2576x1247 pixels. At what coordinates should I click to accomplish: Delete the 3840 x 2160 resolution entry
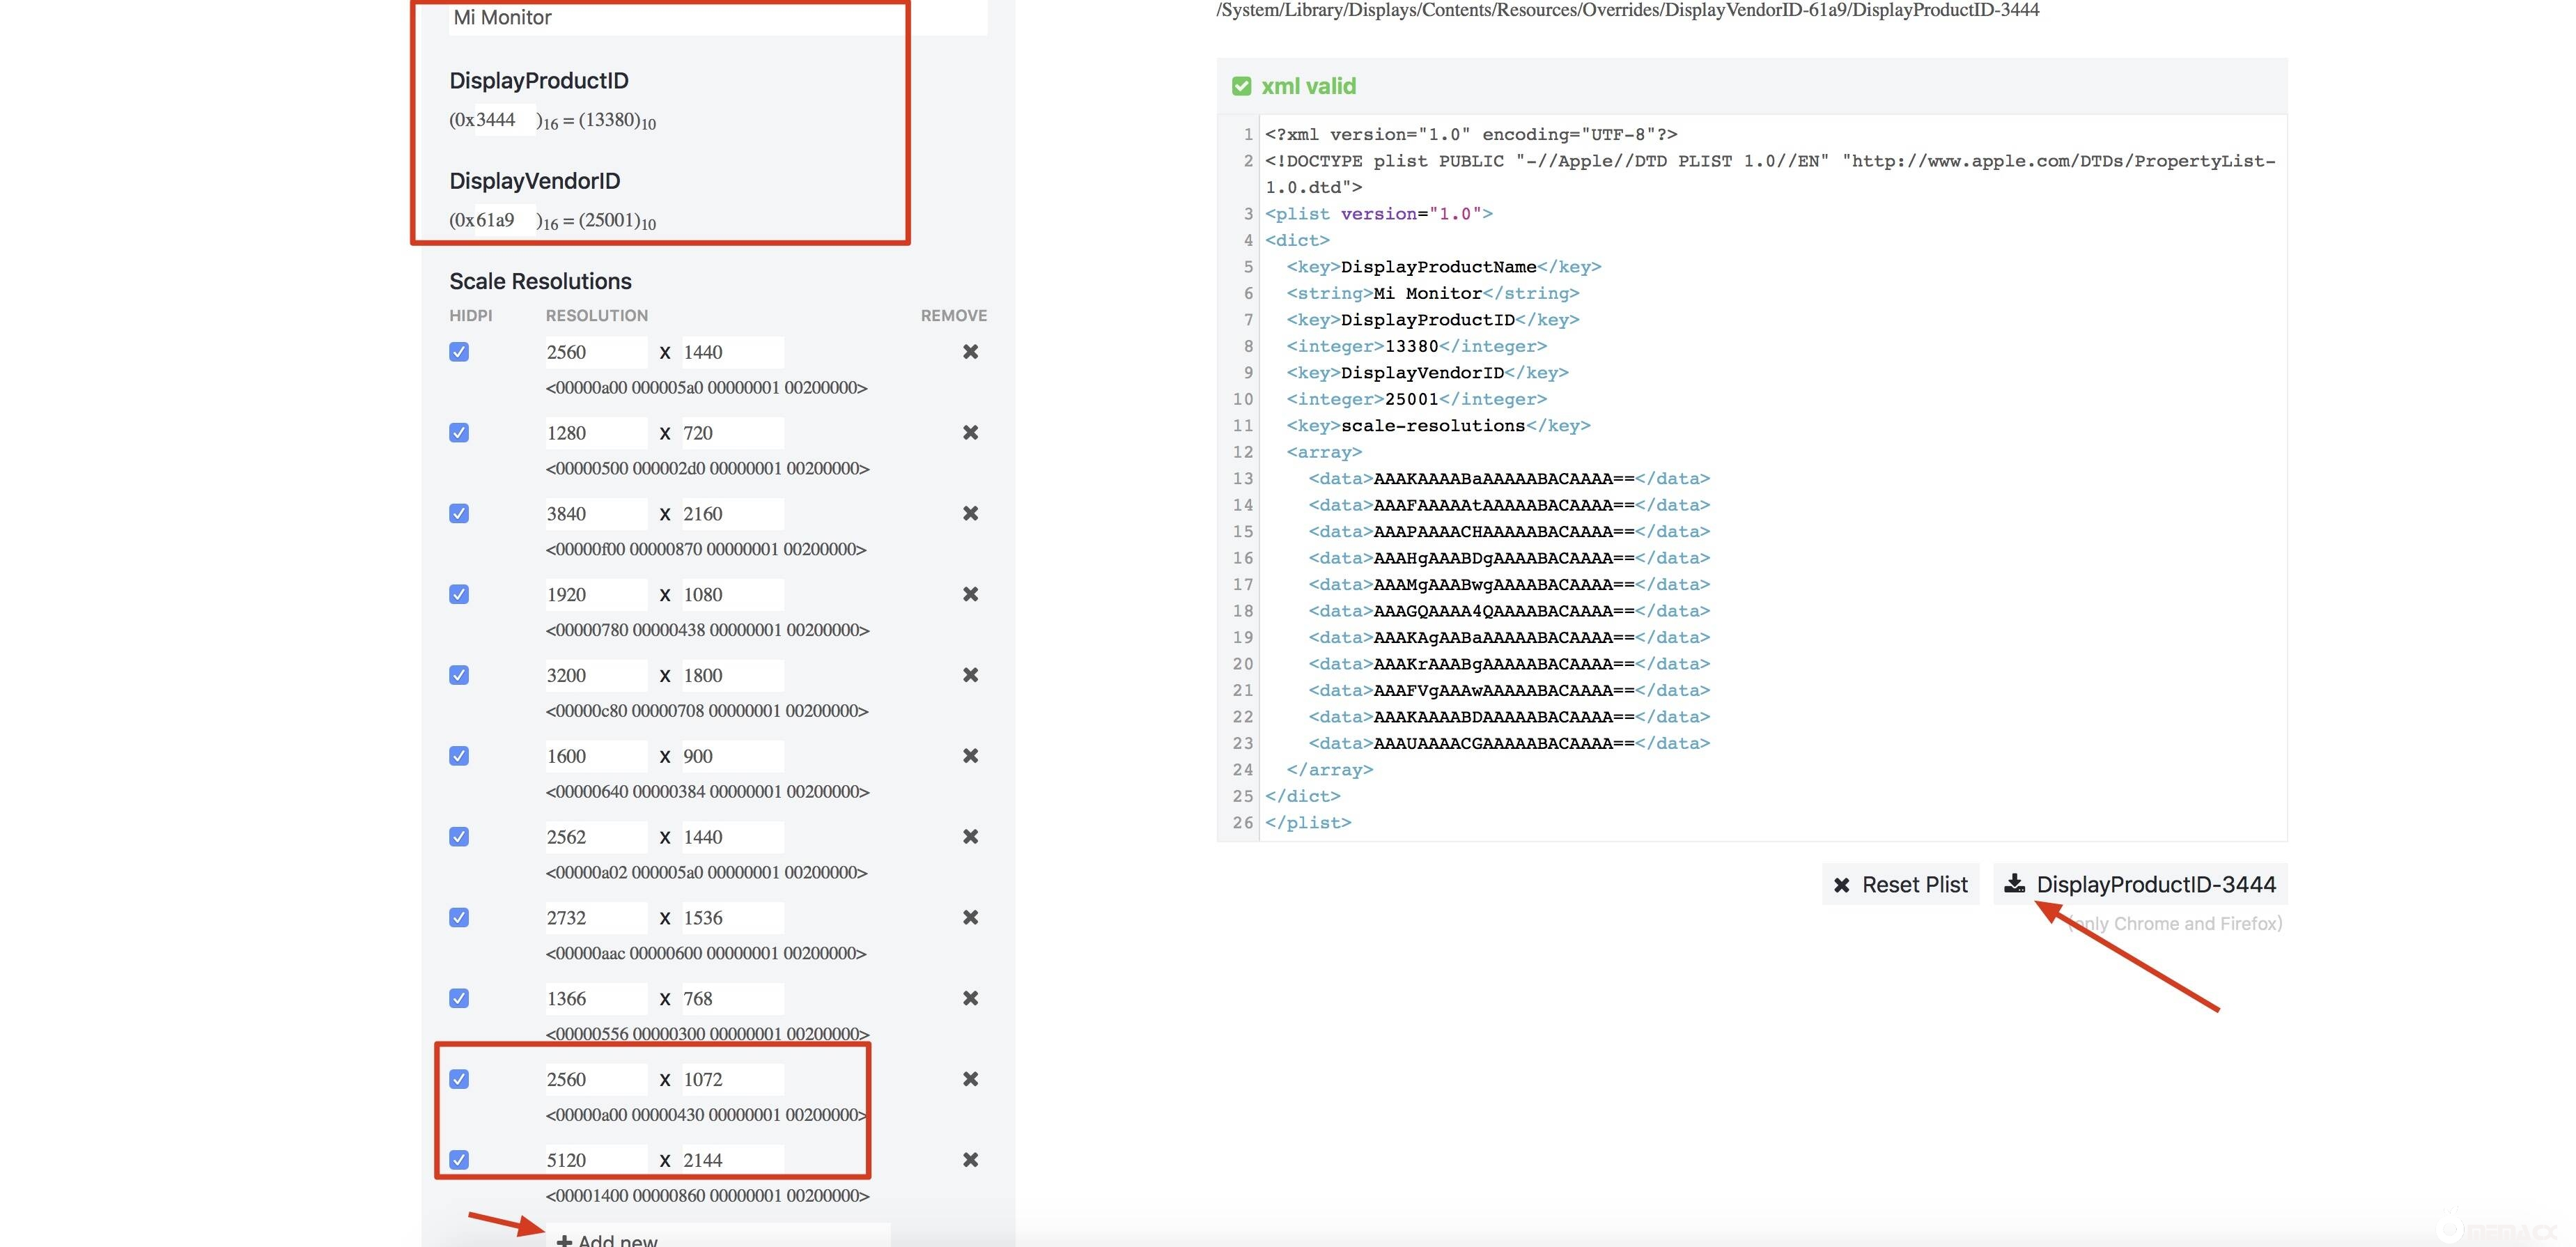969,513
